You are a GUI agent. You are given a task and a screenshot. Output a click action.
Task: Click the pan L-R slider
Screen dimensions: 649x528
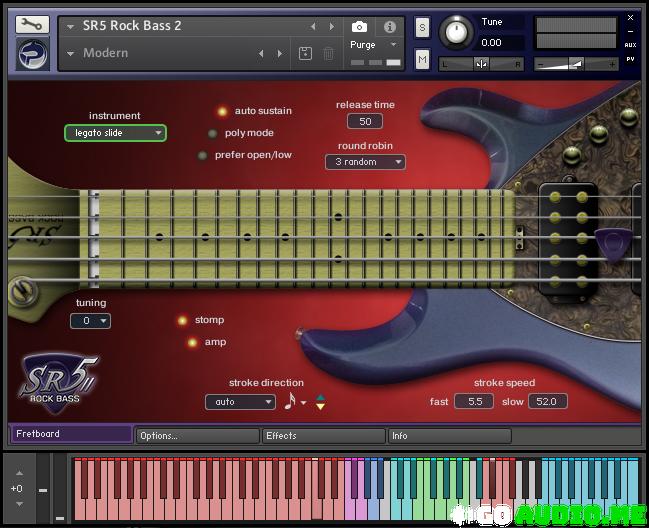pos(481,64)
